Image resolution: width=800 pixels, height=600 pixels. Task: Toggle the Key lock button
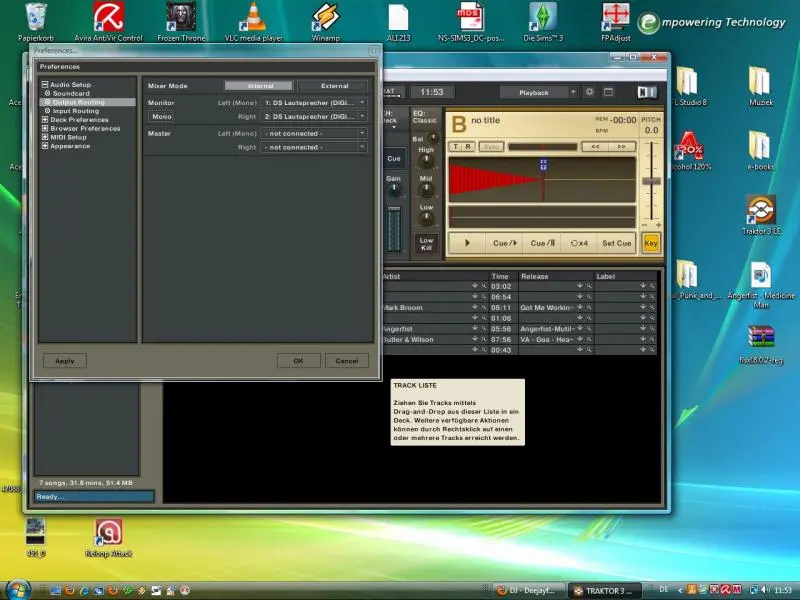tap(651, 243)
